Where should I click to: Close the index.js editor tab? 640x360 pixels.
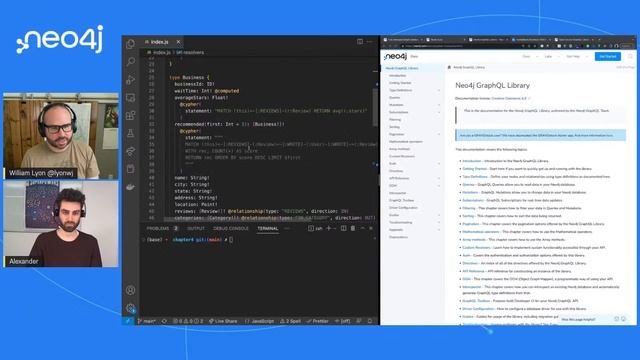[x=178, y=42]
